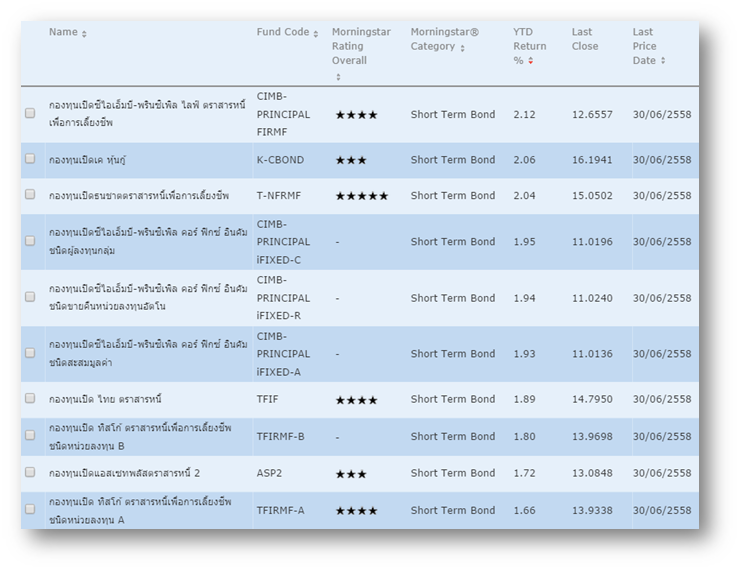Click the three-star rating for K-CBOND
This screenshot has height=571, width=741.
tap(351, 160)
